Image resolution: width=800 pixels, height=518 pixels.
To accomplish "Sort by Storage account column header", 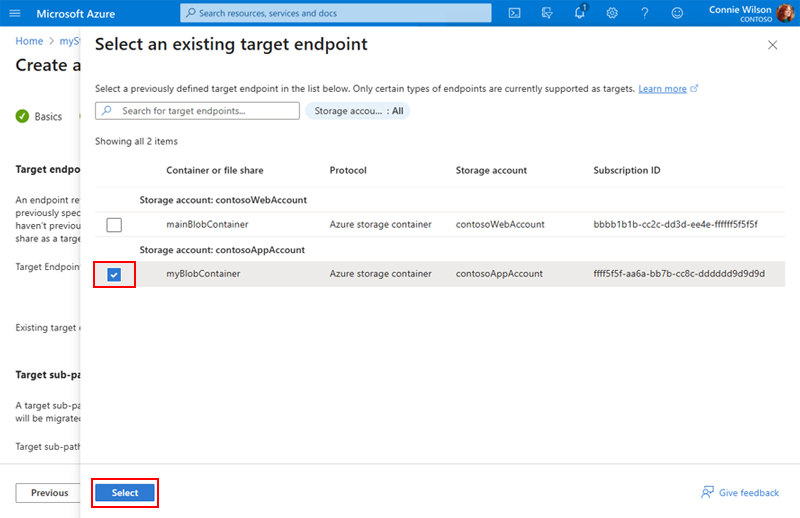I will click(x=491, y=170).
